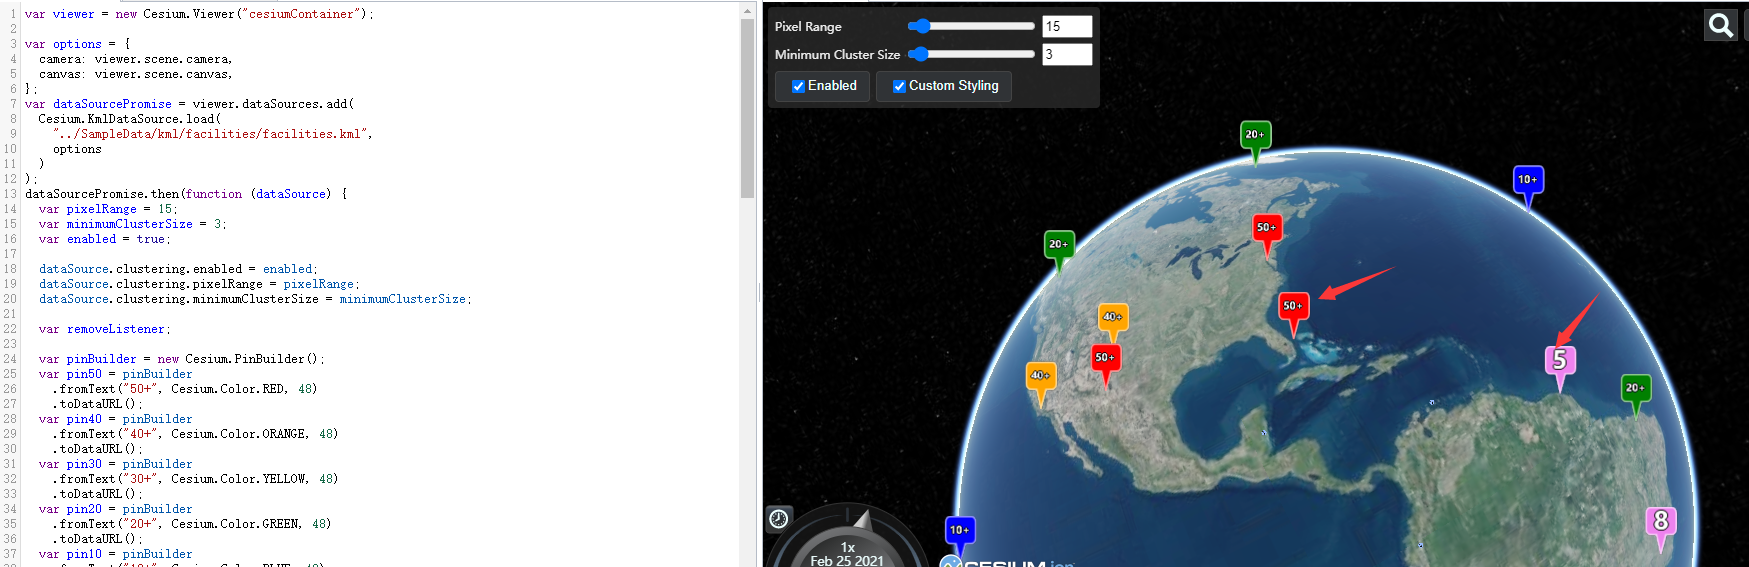The height and width of the screenshot is (567, 1749).
Task: Click code line 'var minimumClusterSize = 3;'
Action: [133, 224]
